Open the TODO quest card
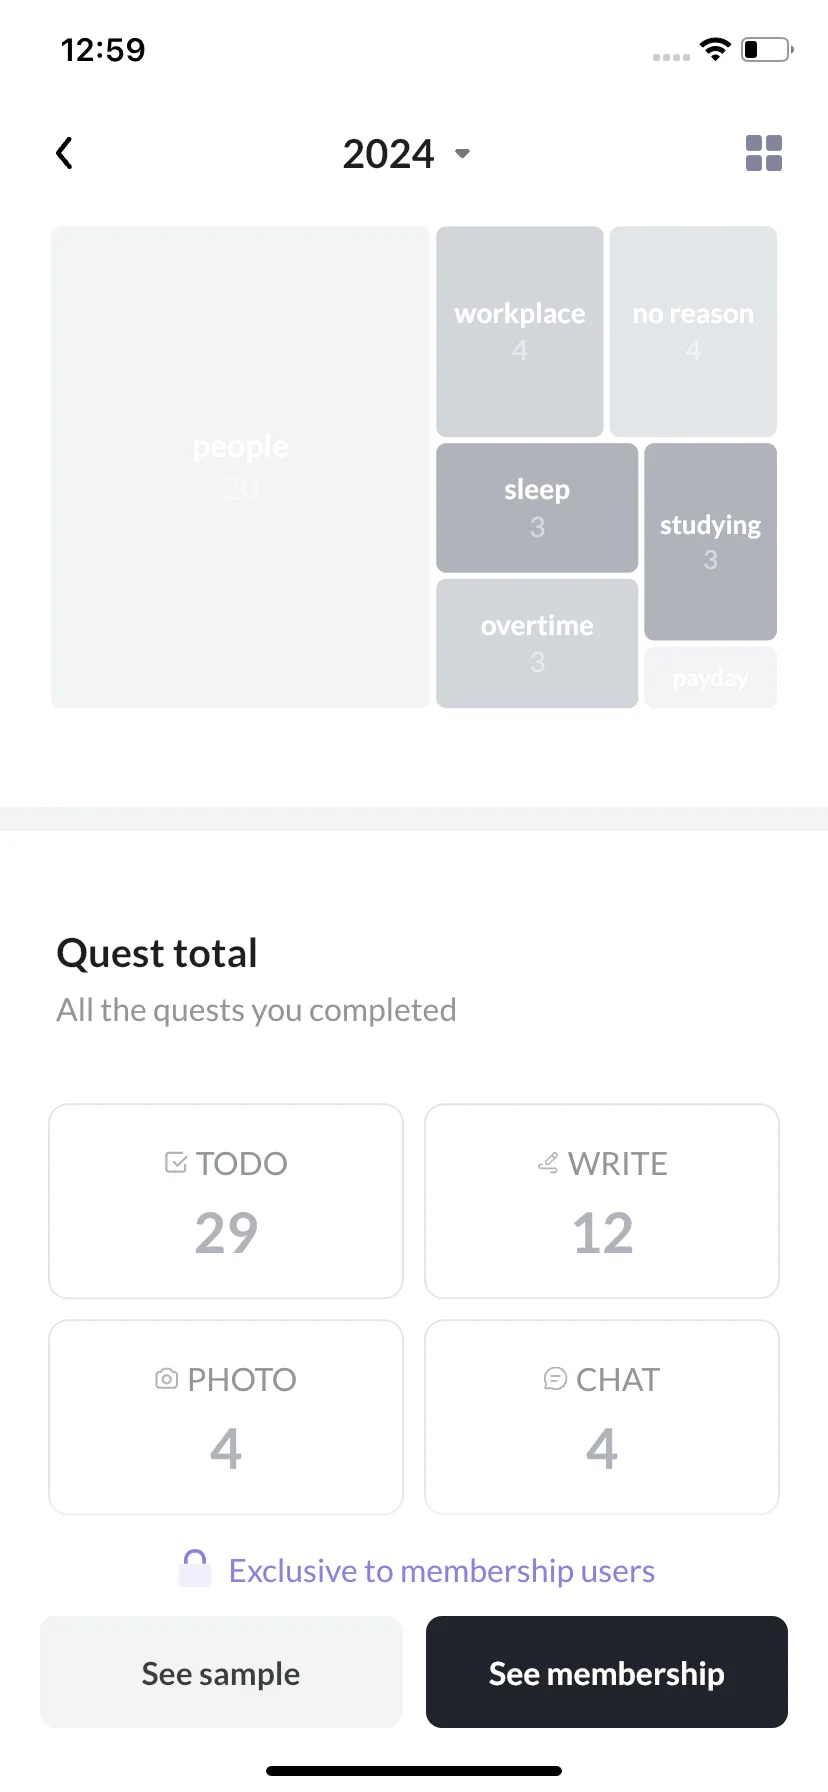This screenshot has width=828, height=1792. pos(226,1201)
